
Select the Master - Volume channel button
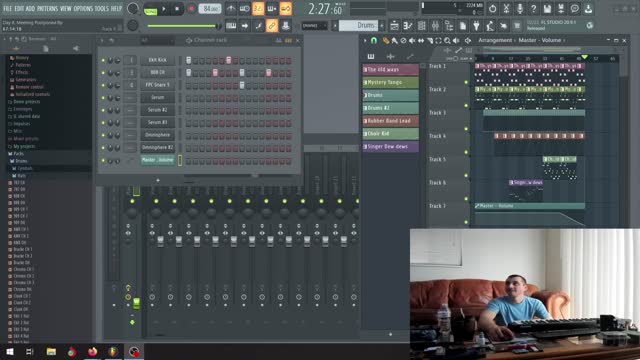[158, 160]
